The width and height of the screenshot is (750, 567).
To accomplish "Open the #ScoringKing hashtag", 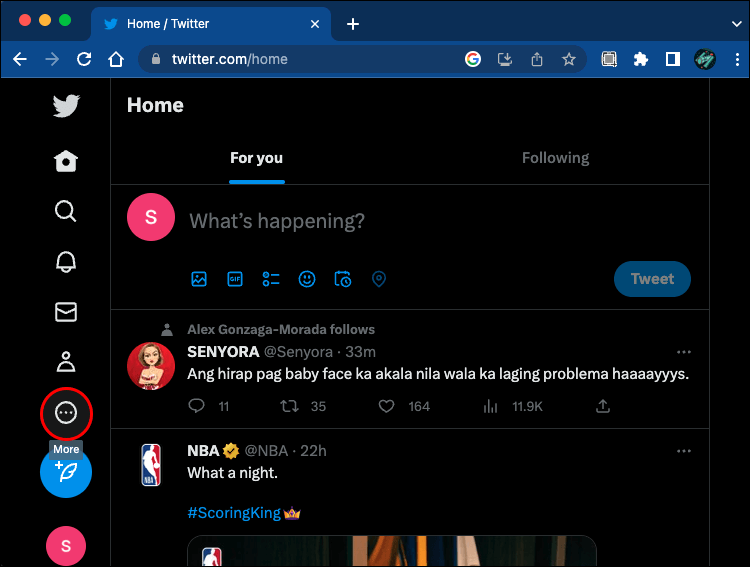I will pos(234,513).
